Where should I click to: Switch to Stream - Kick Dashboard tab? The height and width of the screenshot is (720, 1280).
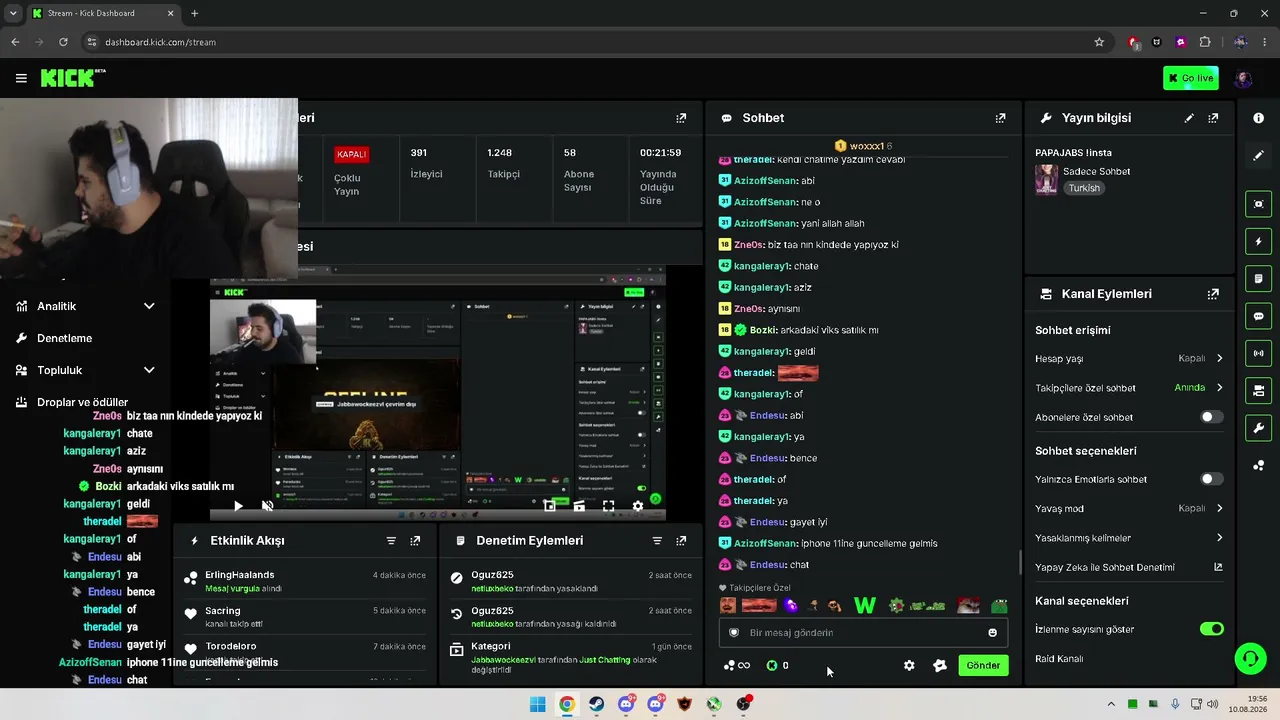click(102, 13)
